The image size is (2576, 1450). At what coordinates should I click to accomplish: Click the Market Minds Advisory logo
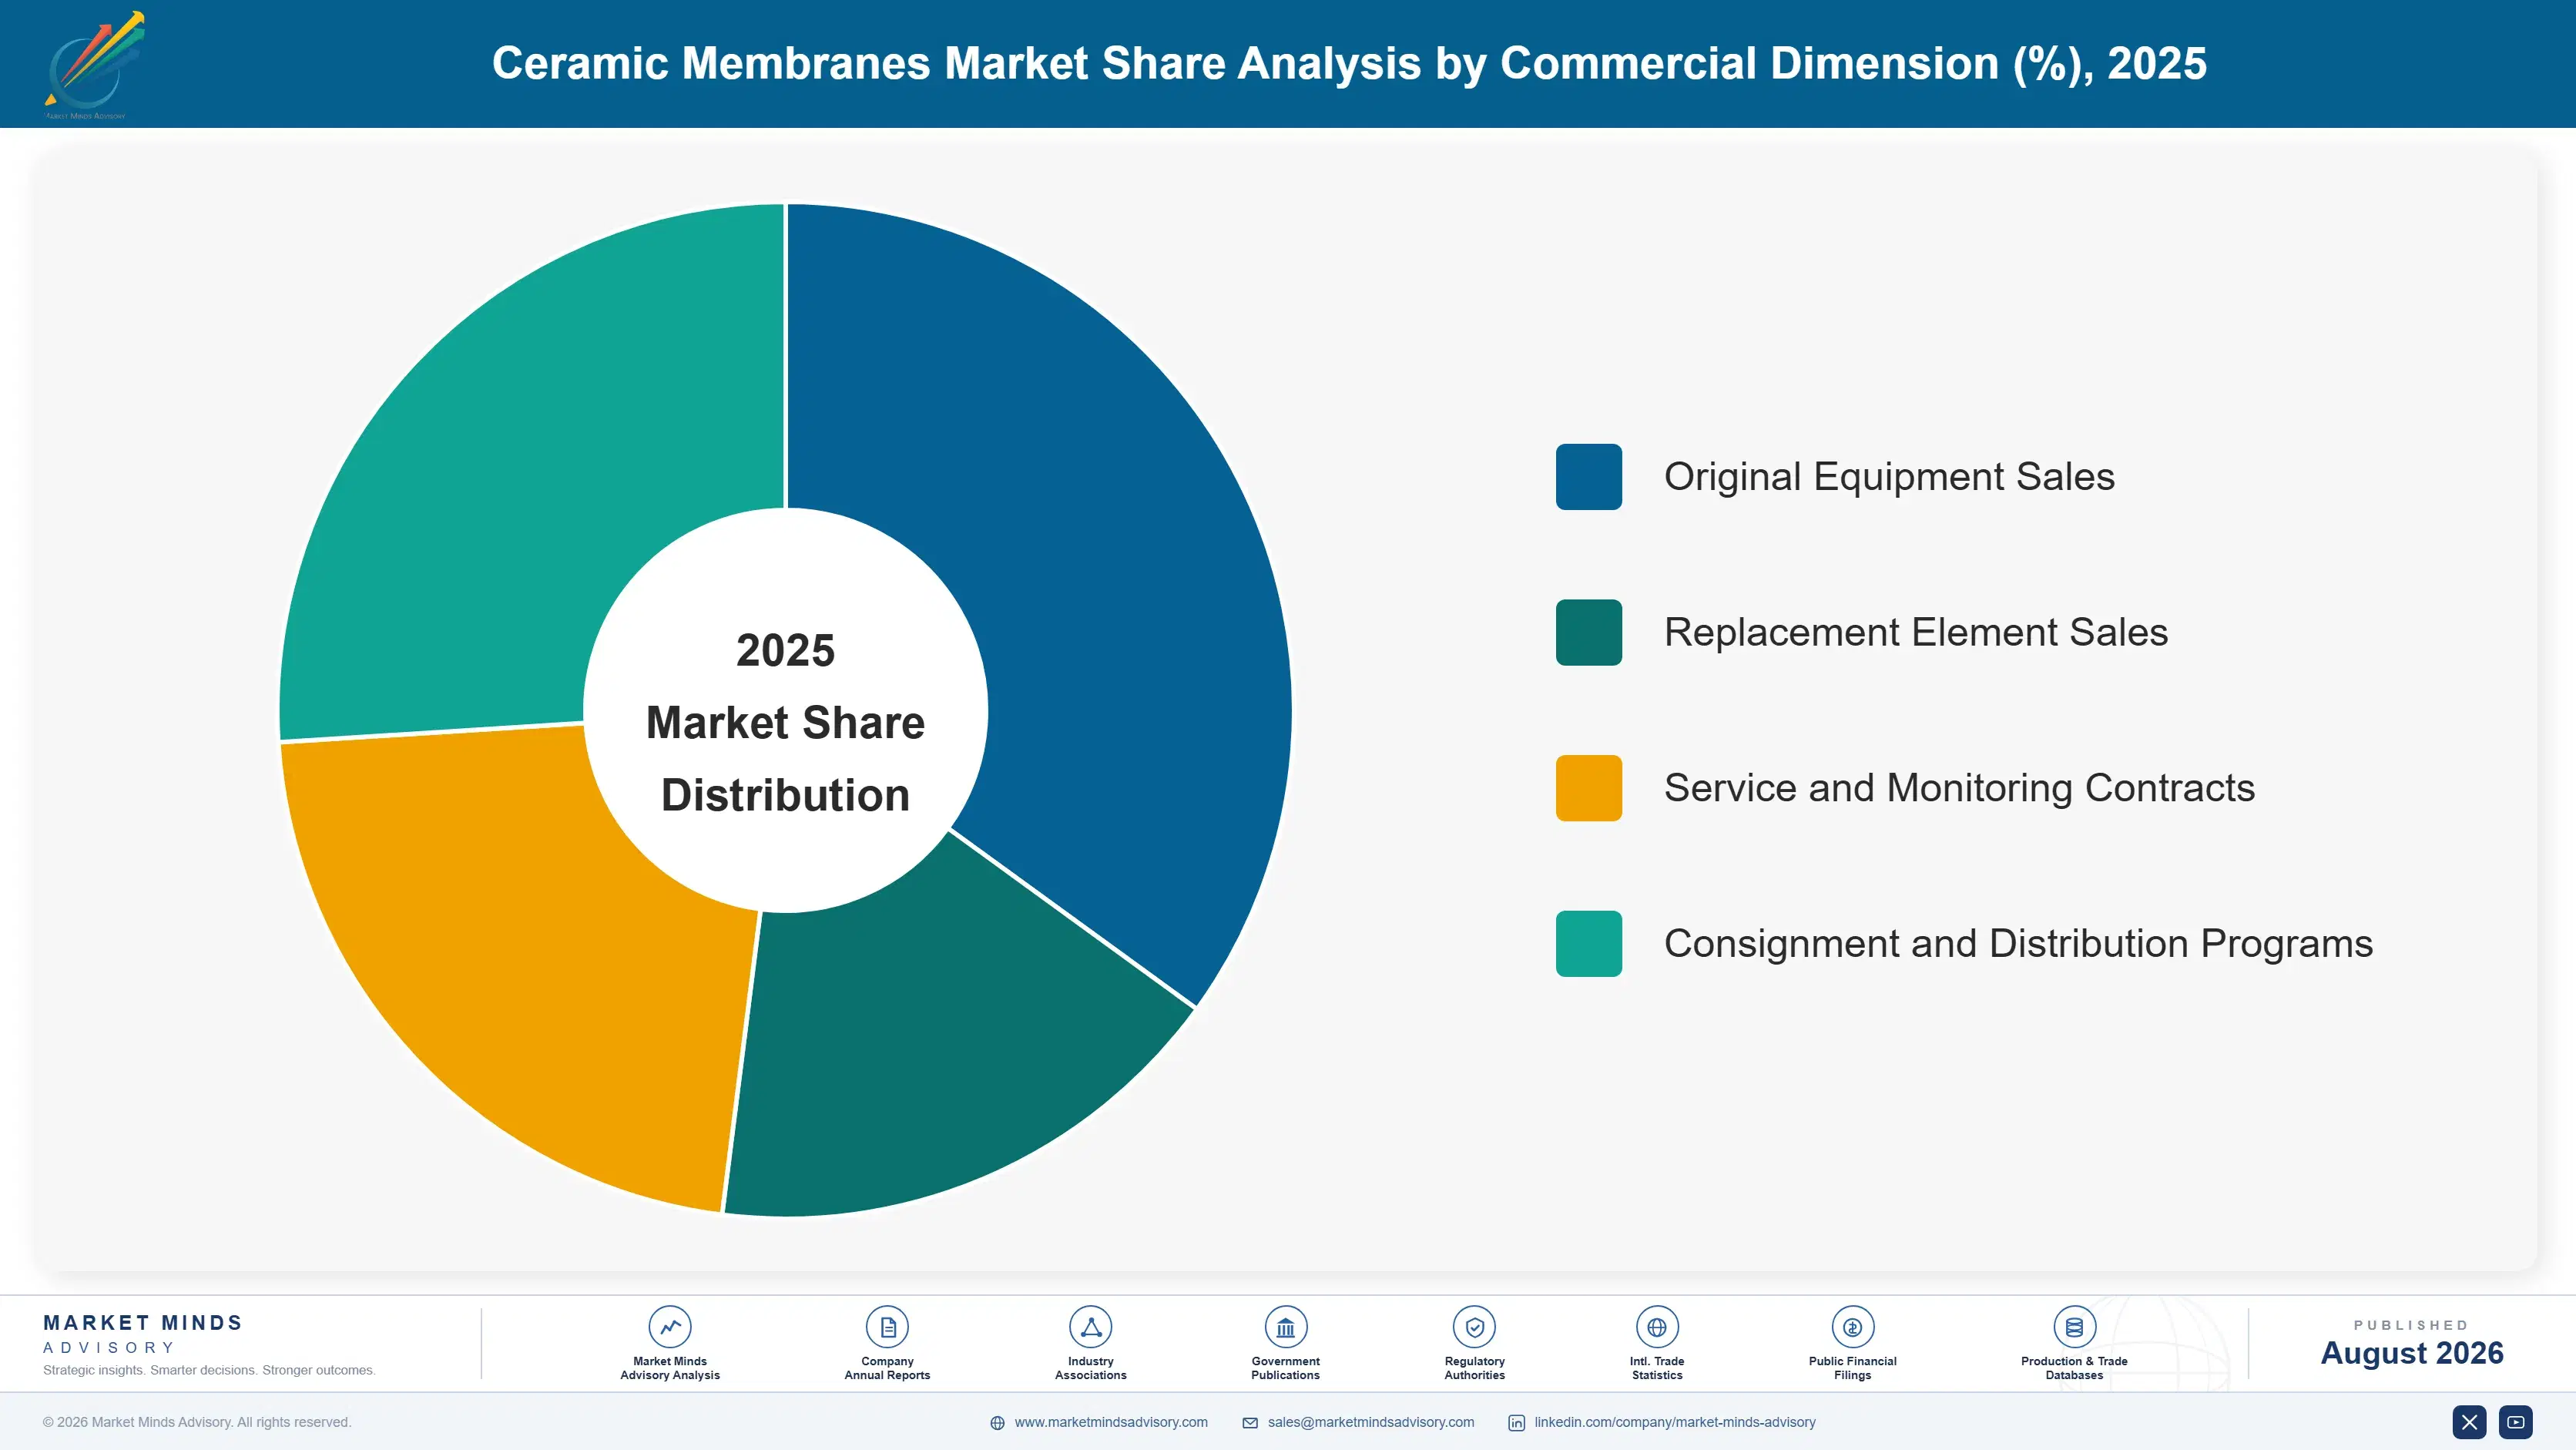[95, 65]
